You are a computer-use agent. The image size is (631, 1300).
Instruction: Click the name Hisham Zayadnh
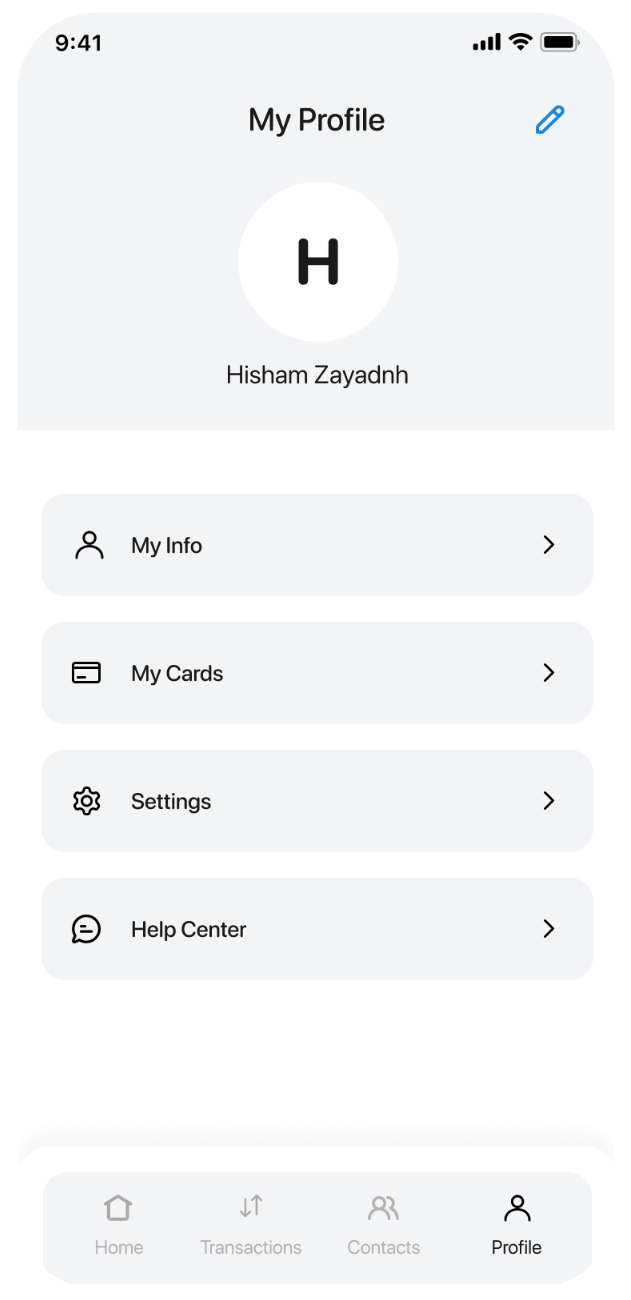pos(317,375)
